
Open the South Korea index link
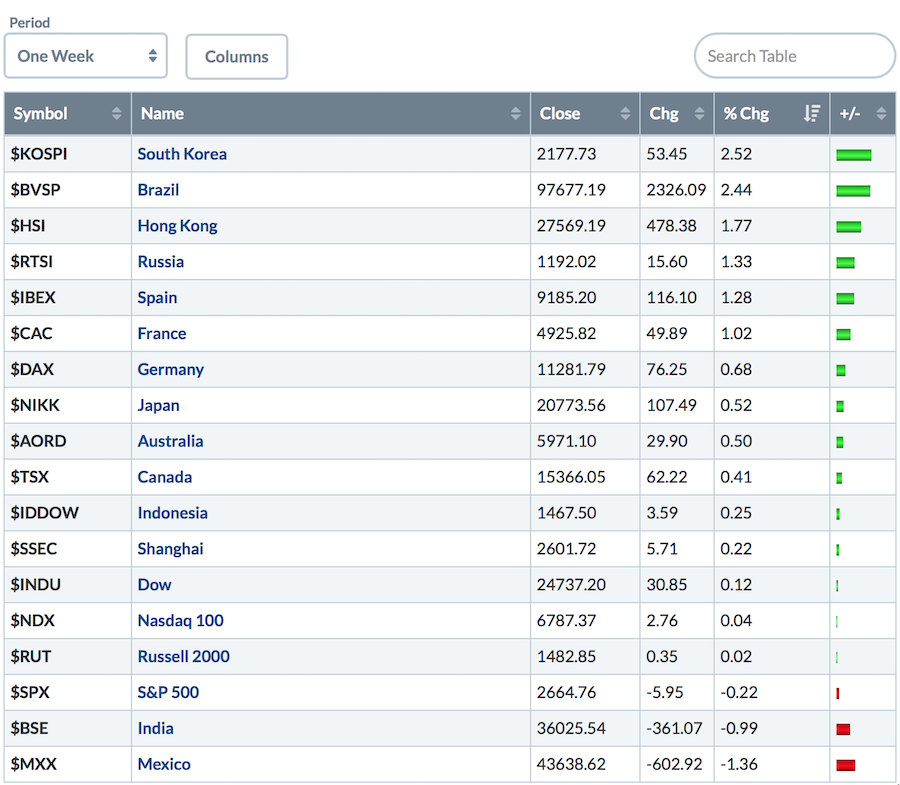182,154
